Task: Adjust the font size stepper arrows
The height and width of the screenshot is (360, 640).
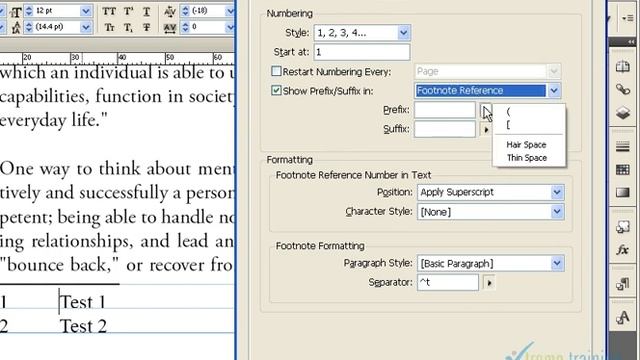Action: (x=29, y=11)
